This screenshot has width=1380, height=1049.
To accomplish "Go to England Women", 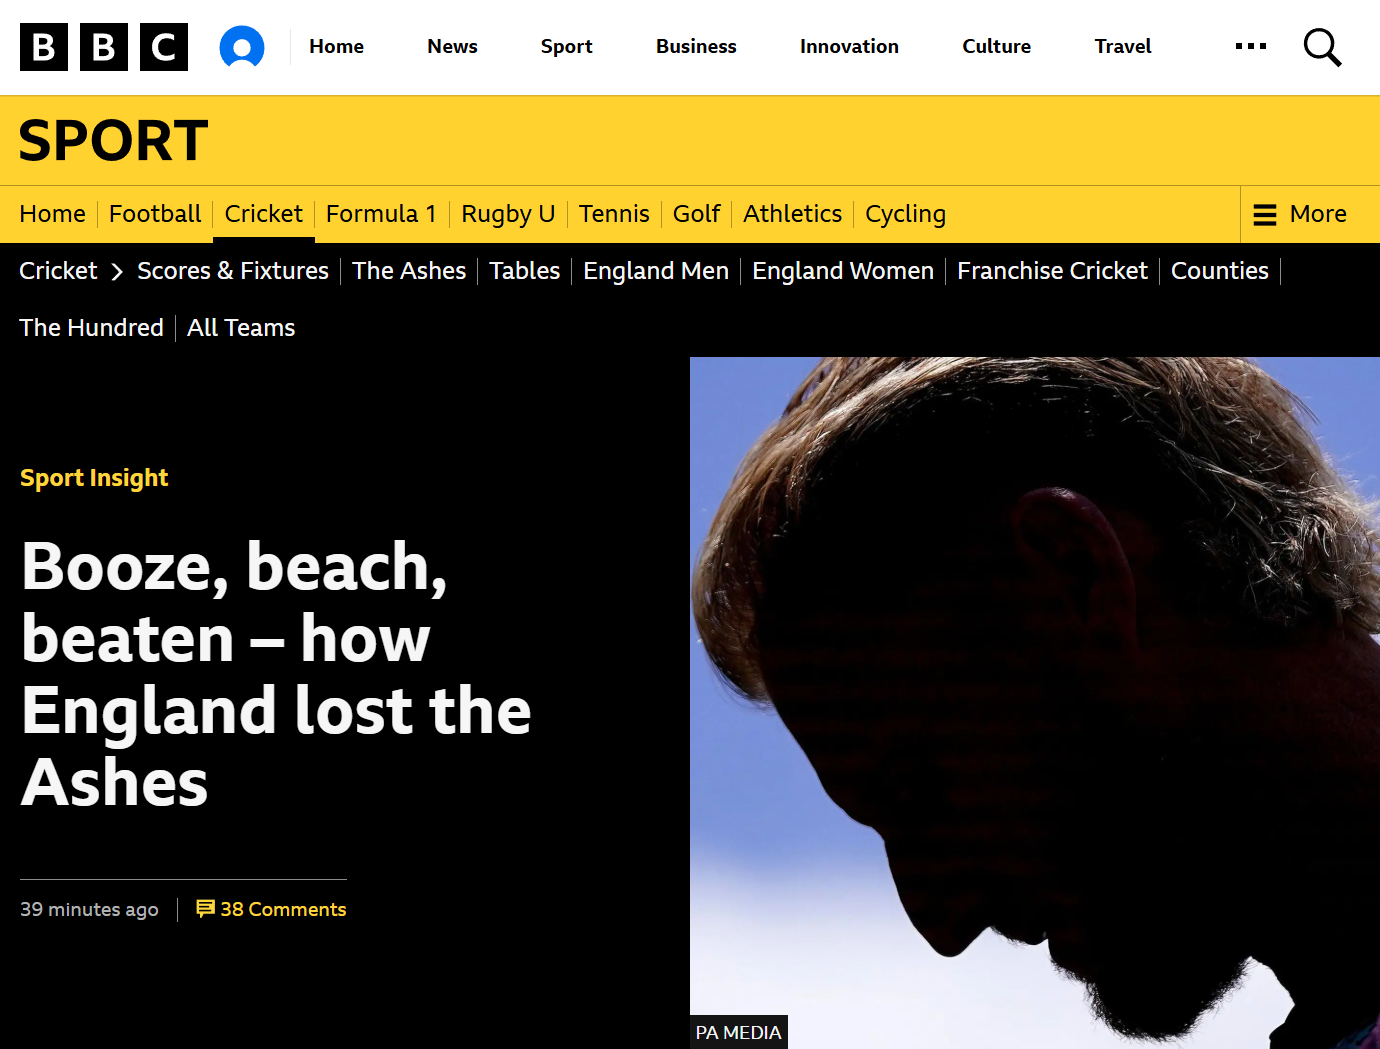I will tap(843, 271).
